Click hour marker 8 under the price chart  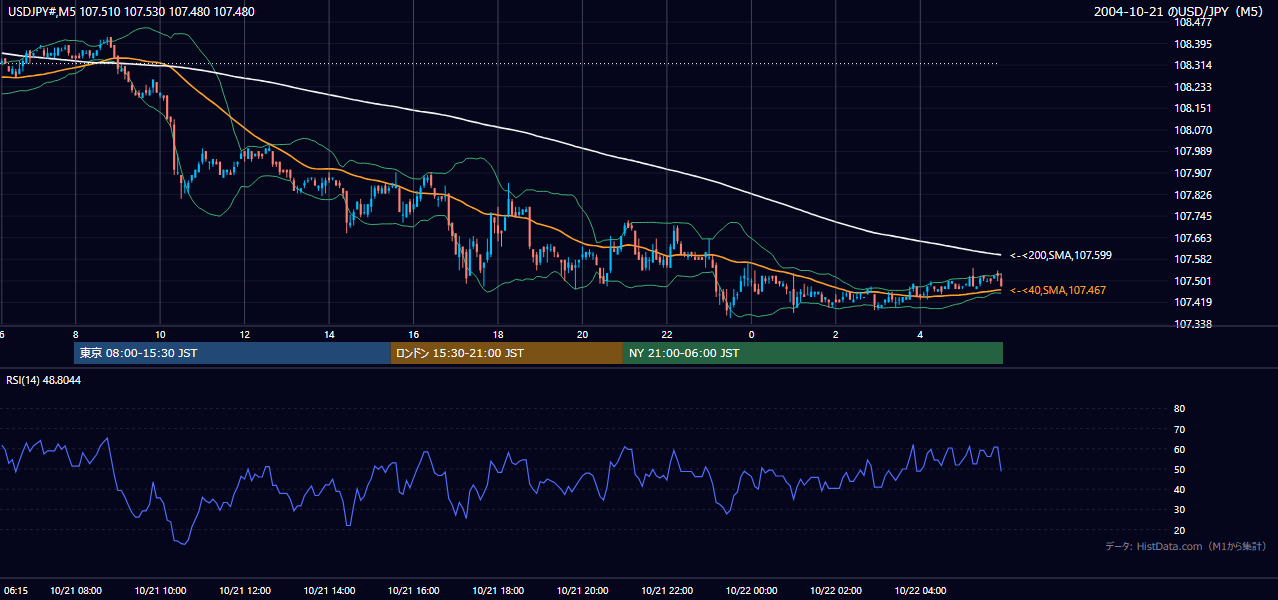pyautogui.click(x=76, y=334)
